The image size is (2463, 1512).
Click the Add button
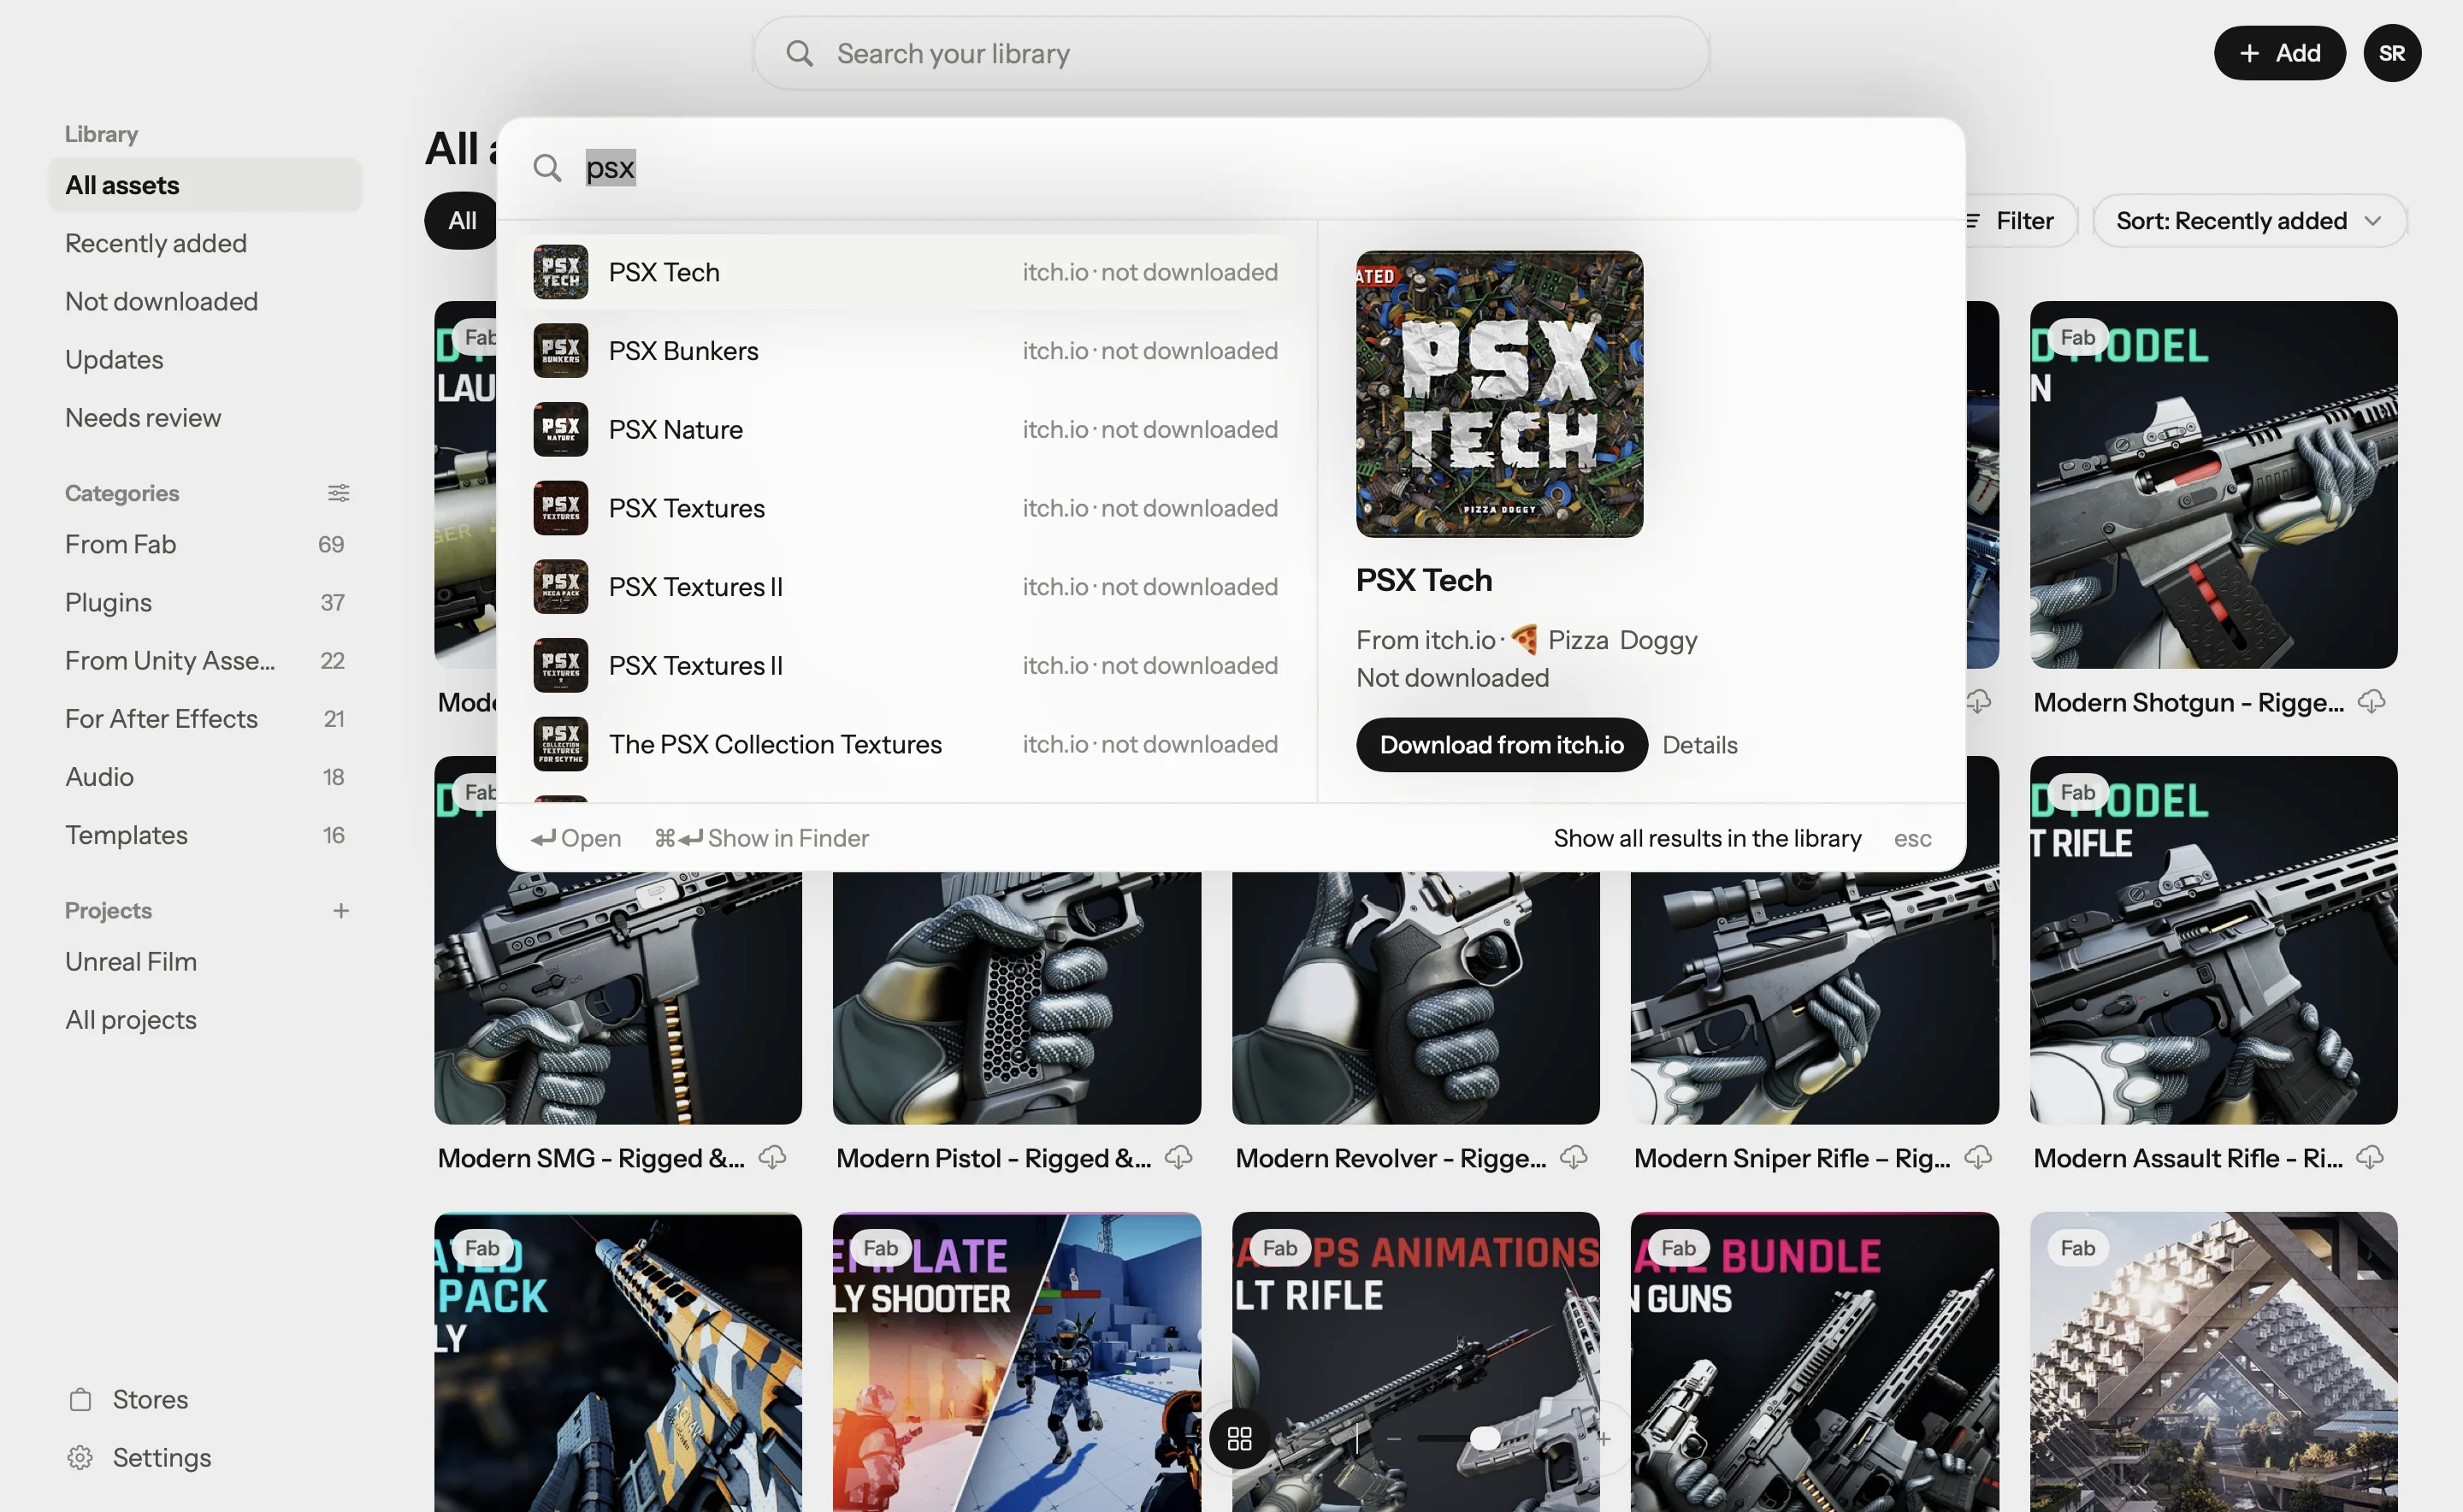[x=2280, y=53]
